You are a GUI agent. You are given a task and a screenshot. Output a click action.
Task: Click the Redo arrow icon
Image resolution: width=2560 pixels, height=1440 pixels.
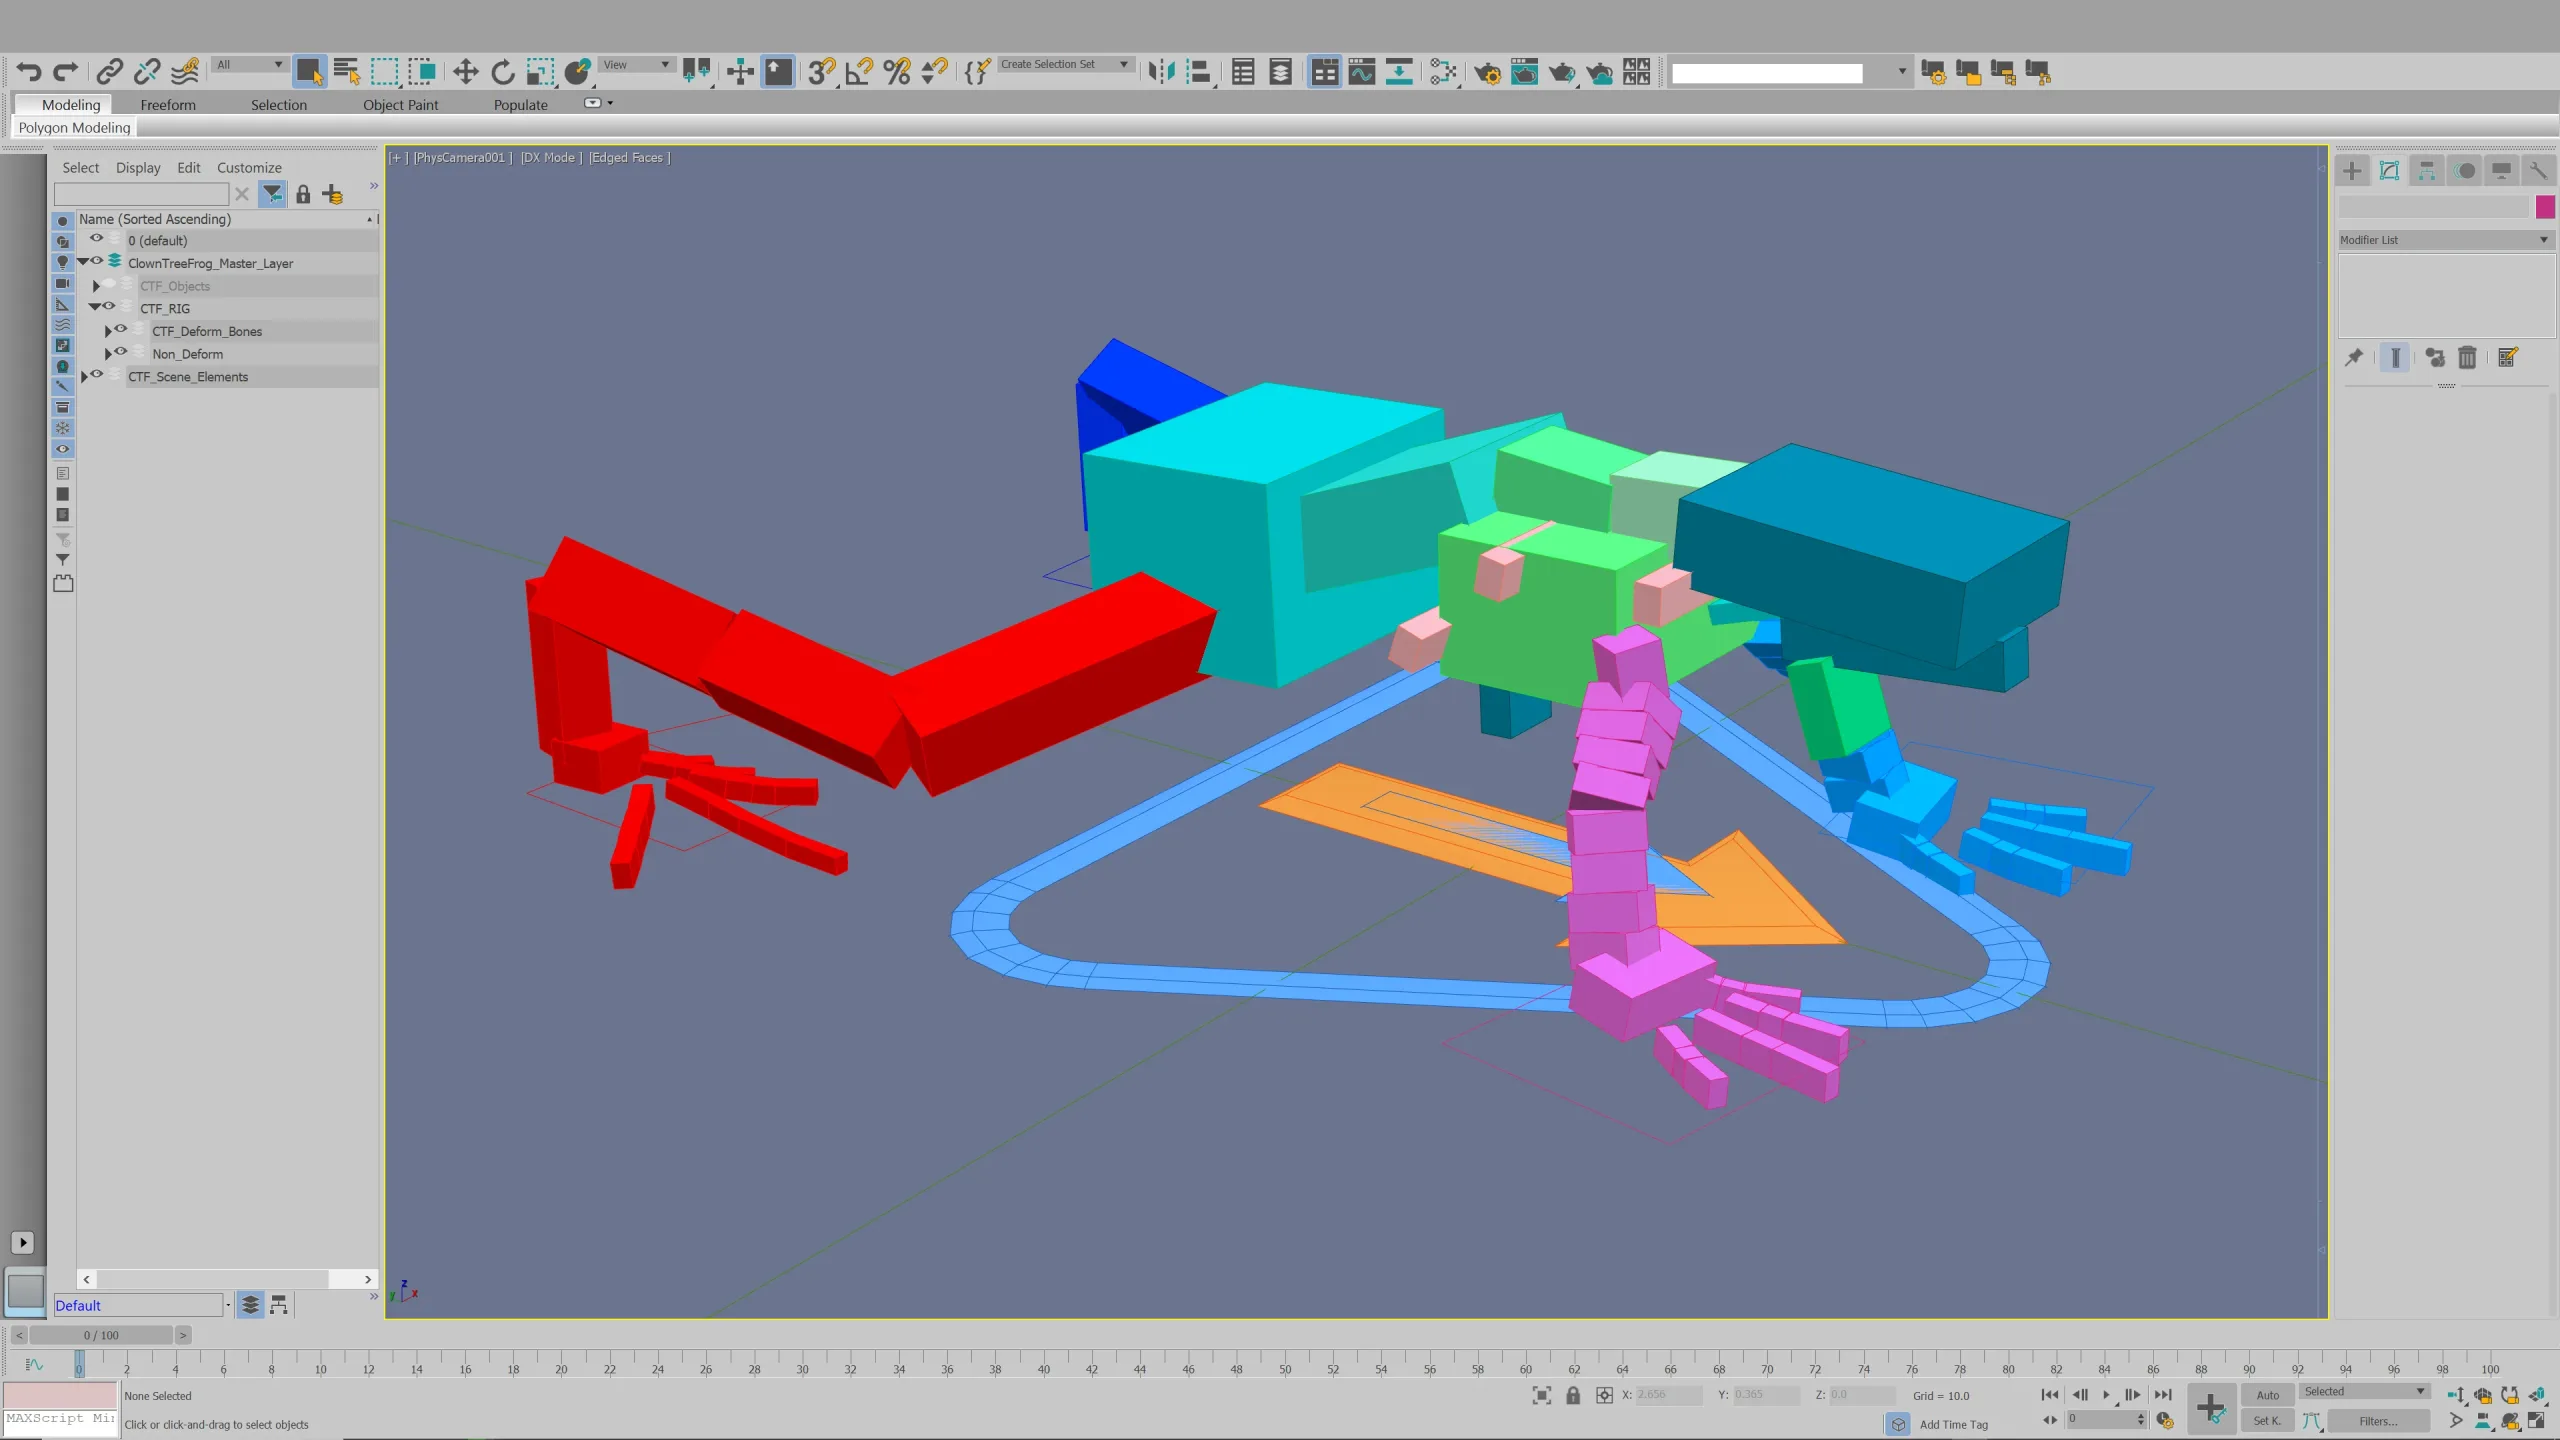(x=66, y=72)
